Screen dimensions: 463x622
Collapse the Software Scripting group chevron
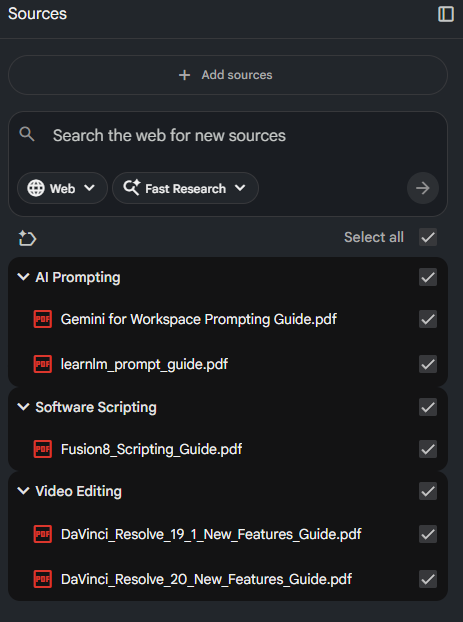tap(23, 407)
